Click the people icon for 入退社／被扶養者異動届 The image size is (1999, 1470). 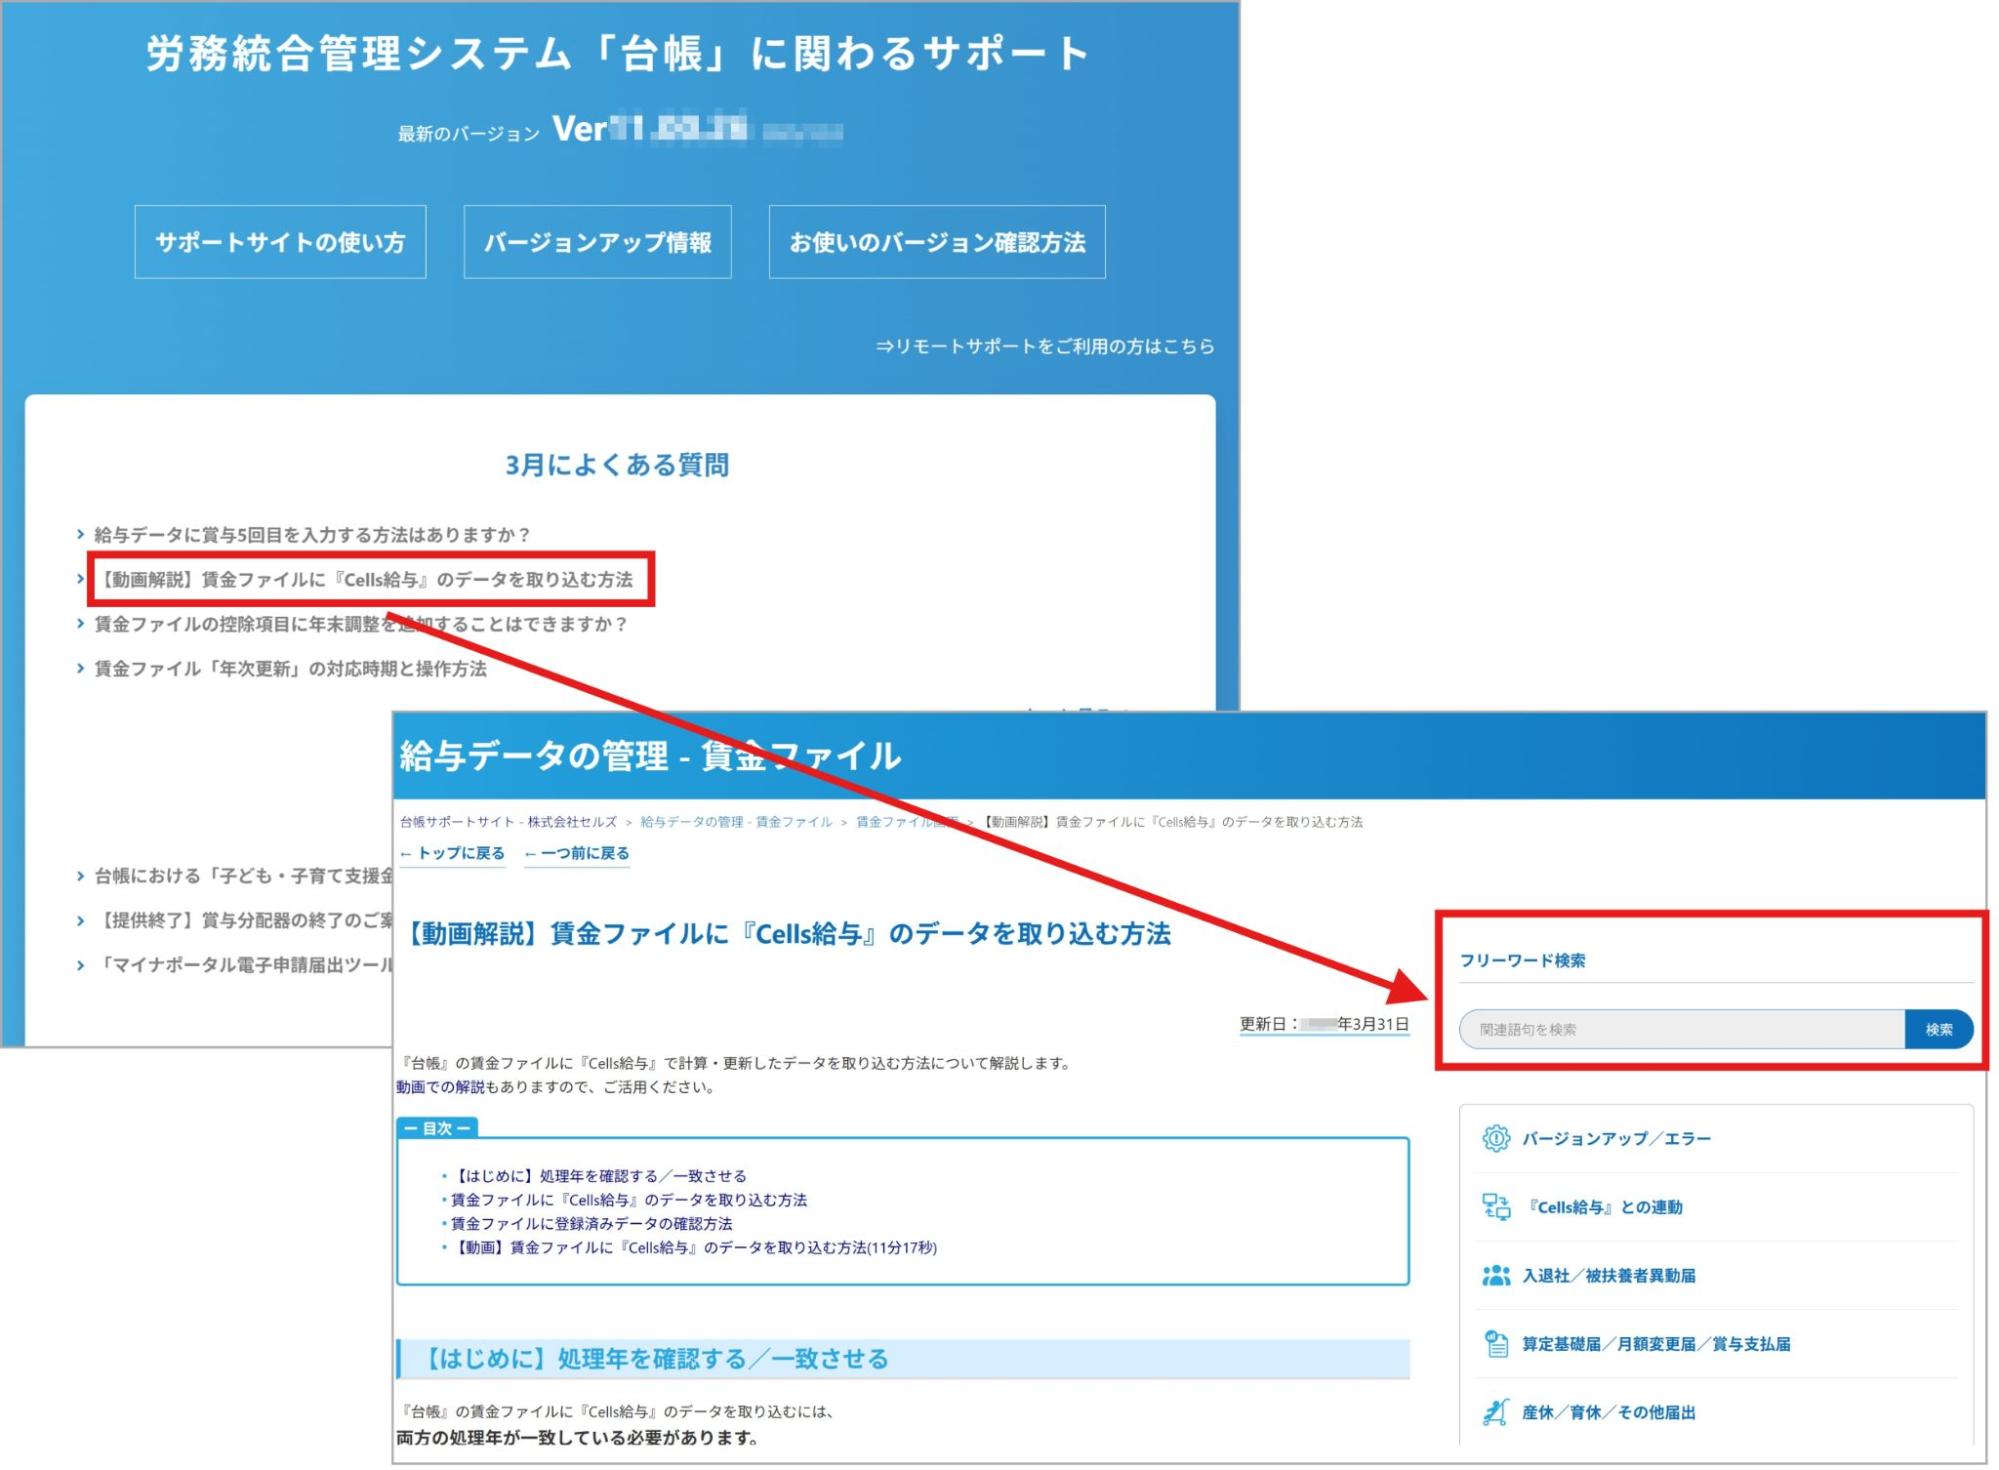[1495, 1275]
